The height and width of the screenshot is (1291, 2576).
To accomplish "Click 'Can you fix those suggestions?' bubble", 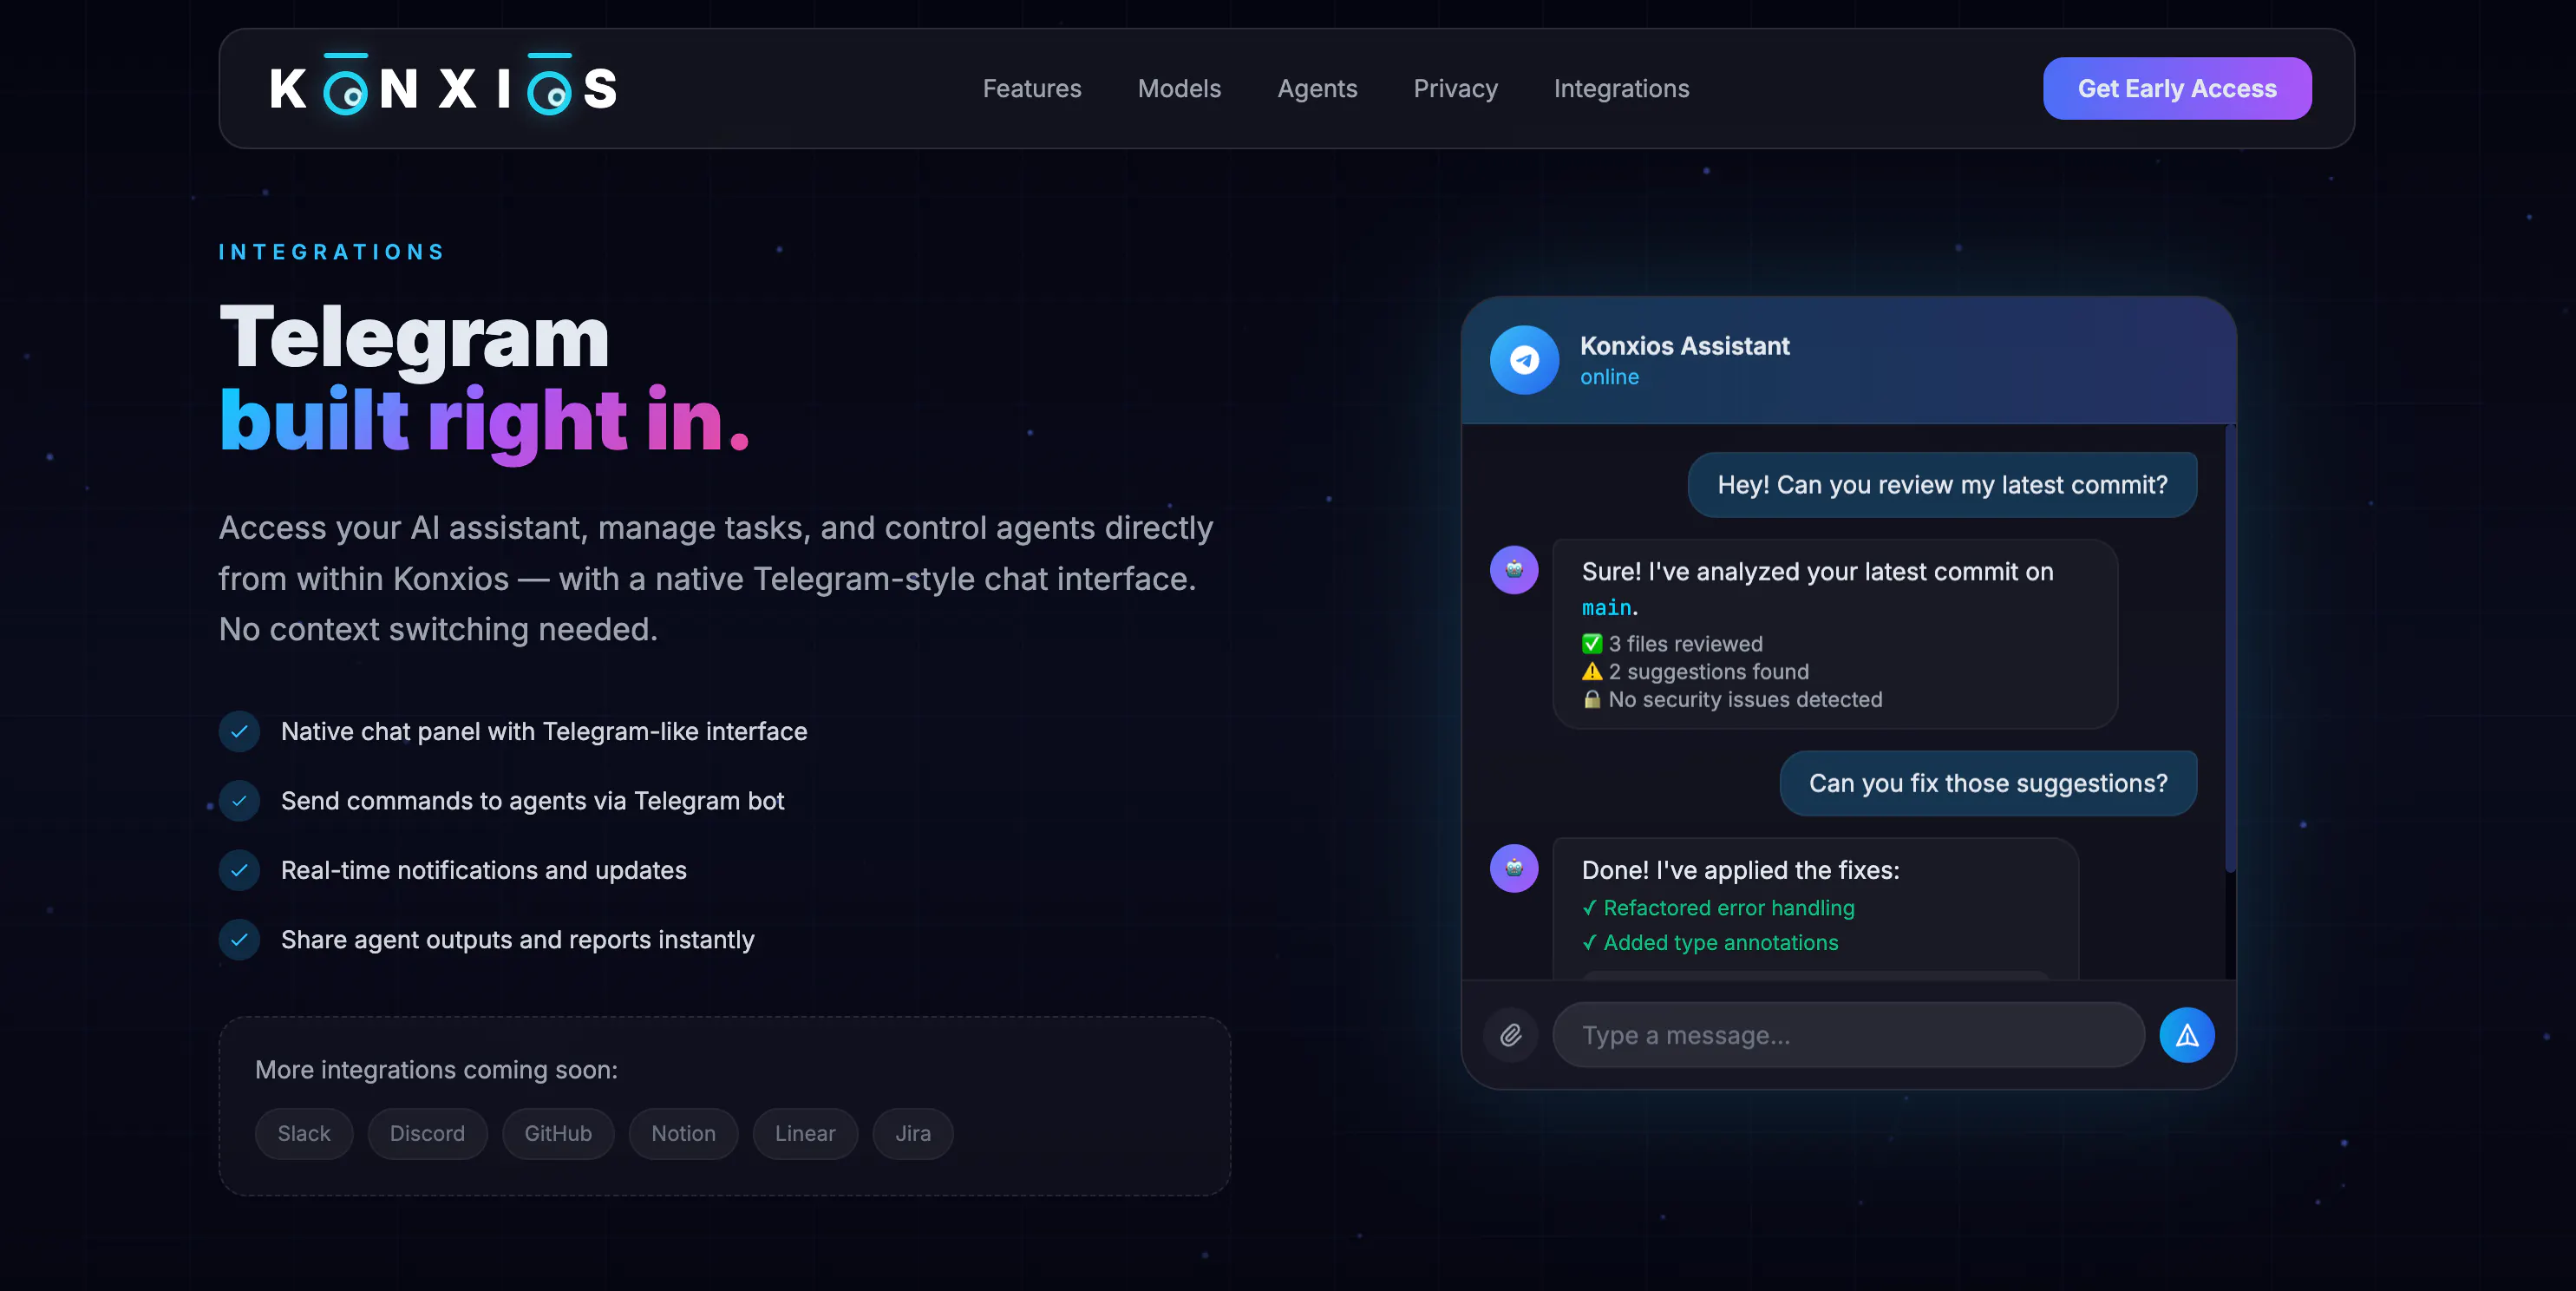I will click(1988, 783).
